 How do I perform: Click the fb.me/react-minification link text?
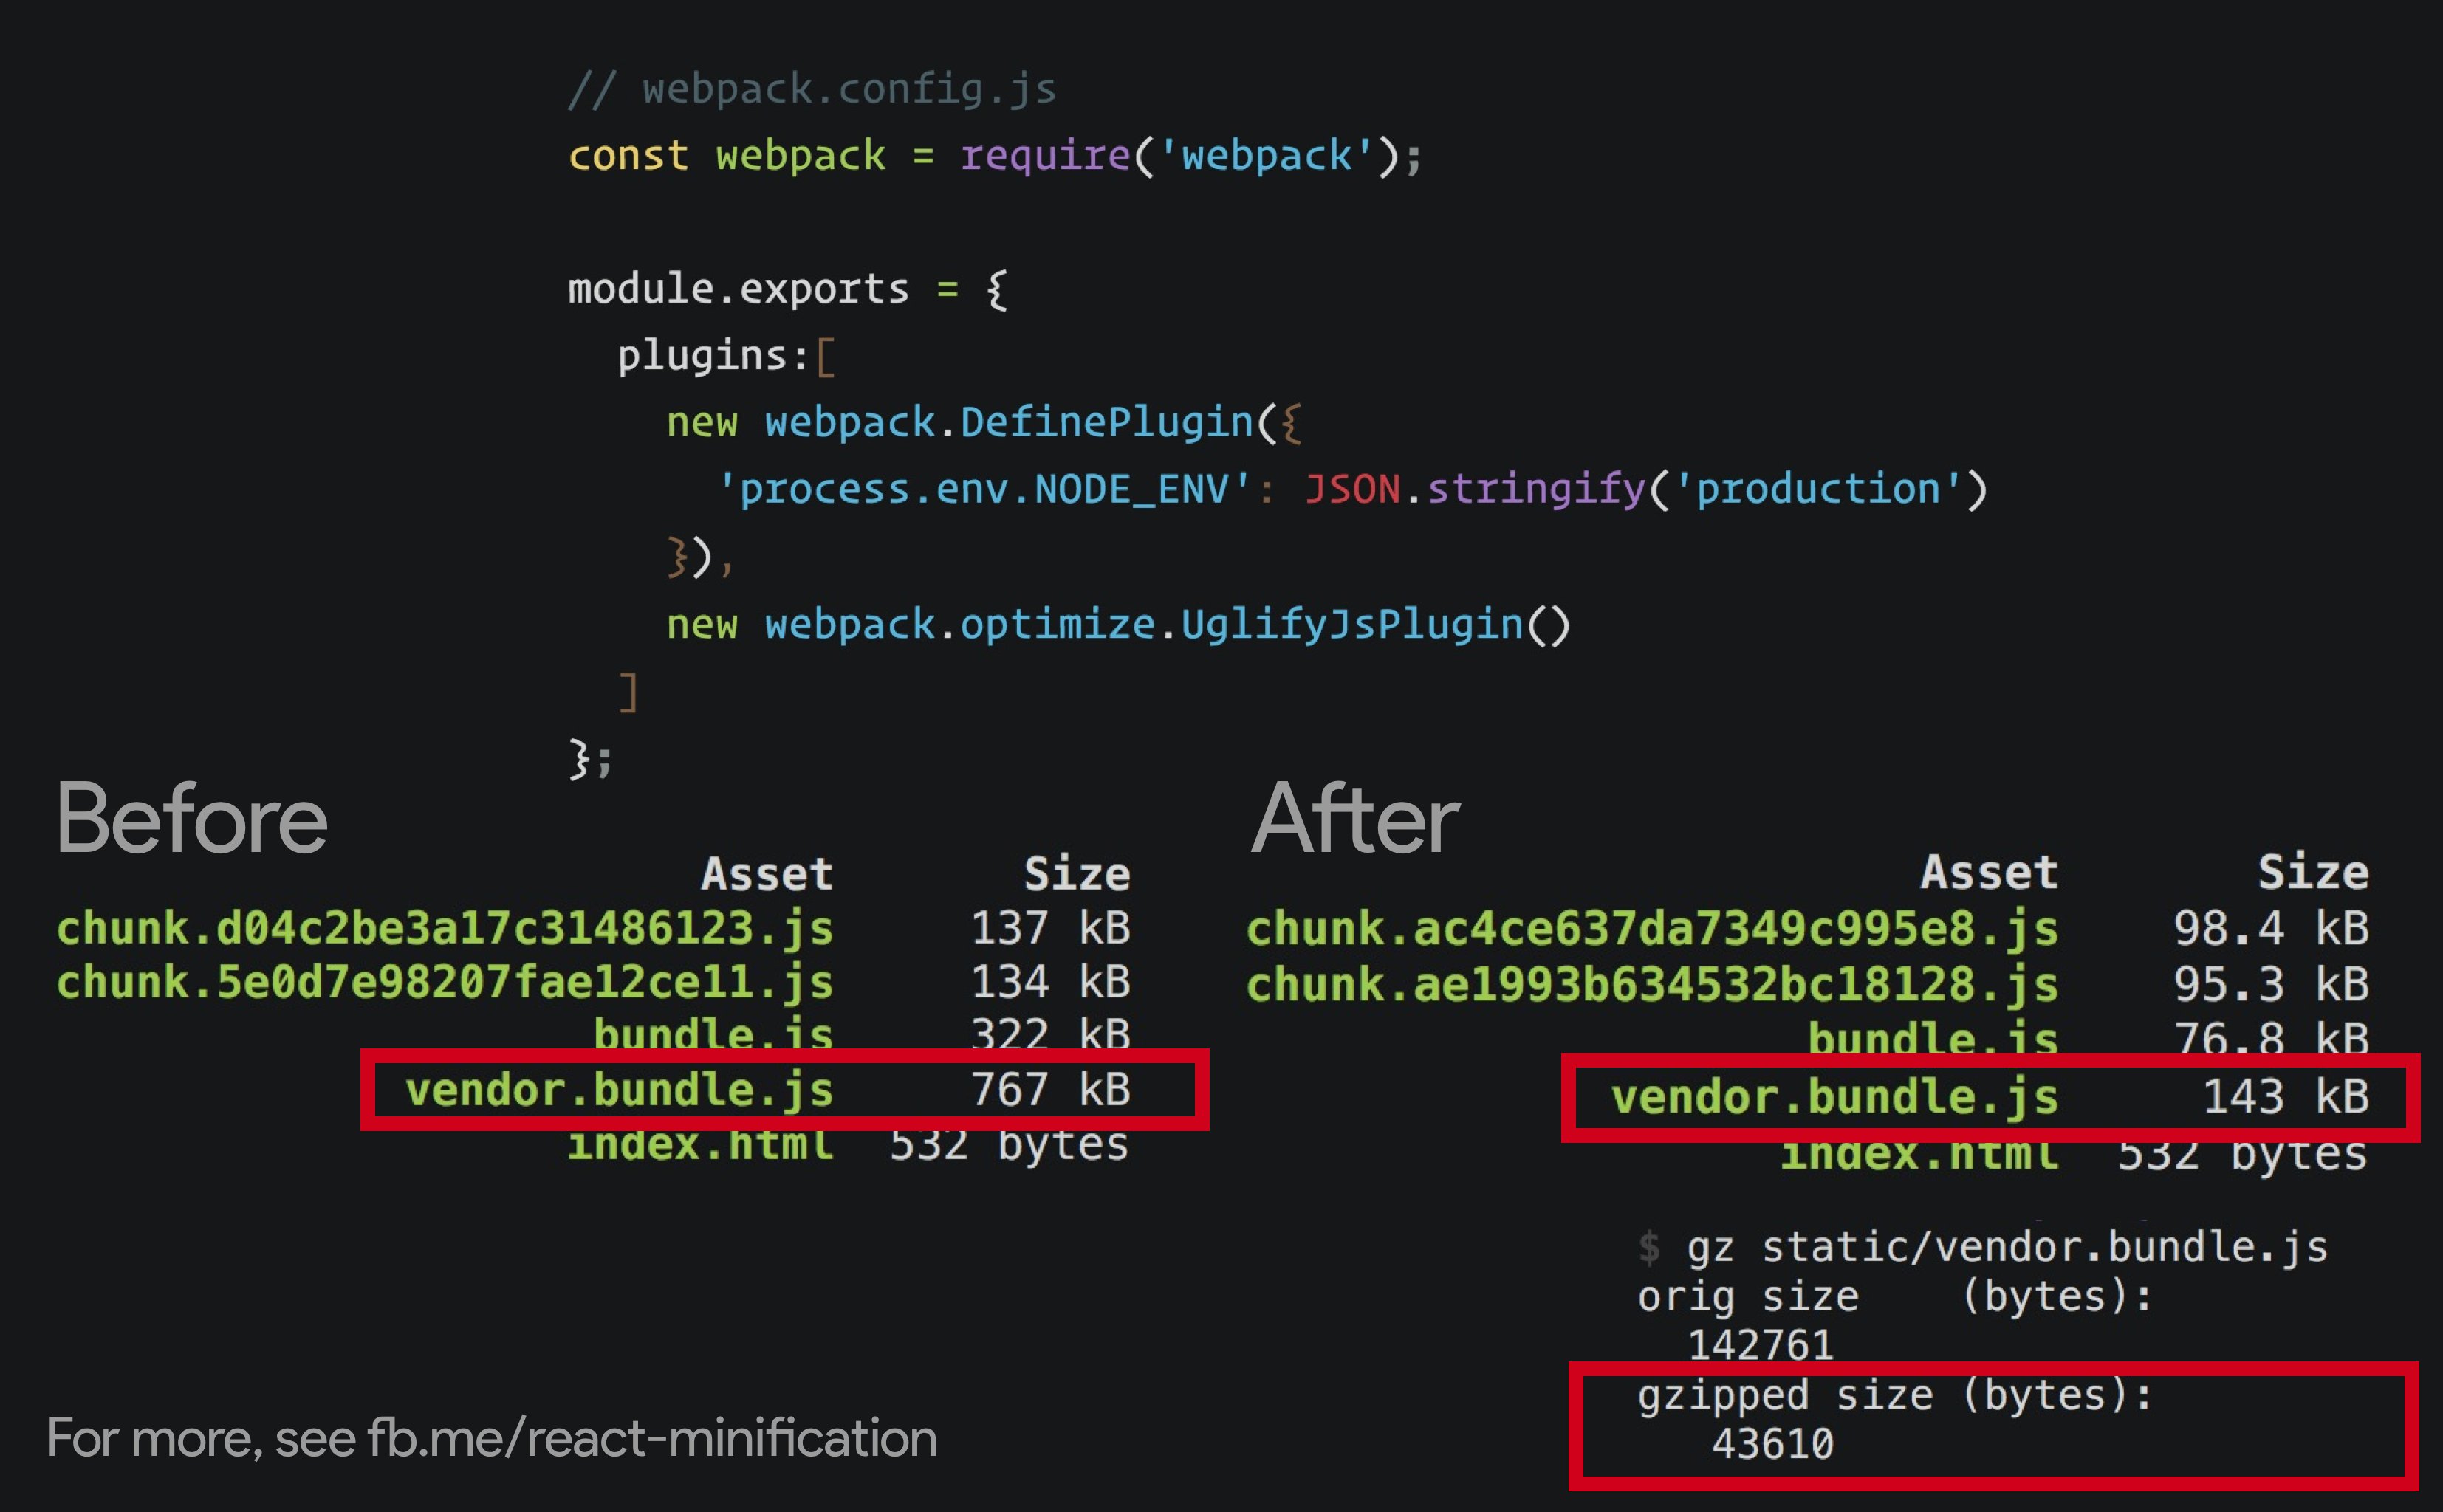click(652, 1438)
